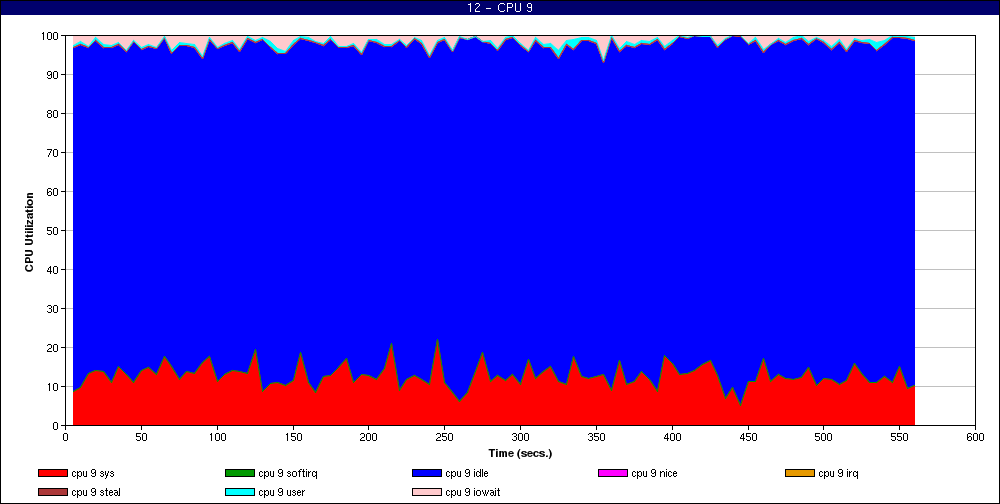This screenshot has height=504, width=1000.
Task: Select the 'cpu 9 steal' legend label
Action: point(96,492)
